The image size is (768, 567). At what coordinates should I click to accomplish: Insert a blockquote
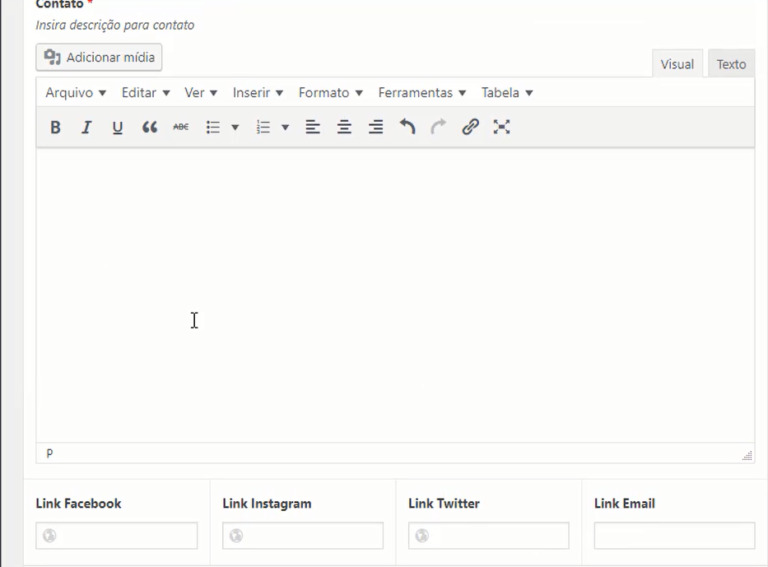[x=149, y=127]
